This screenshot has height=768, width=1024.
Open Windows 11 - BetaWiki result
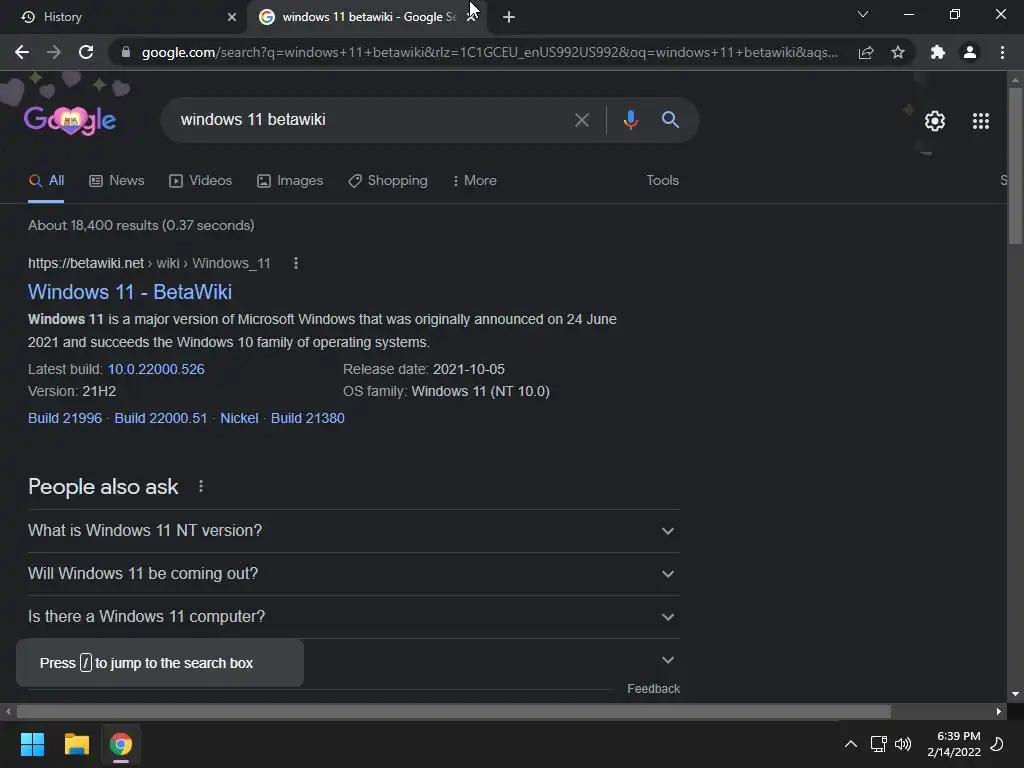(130, 292)
